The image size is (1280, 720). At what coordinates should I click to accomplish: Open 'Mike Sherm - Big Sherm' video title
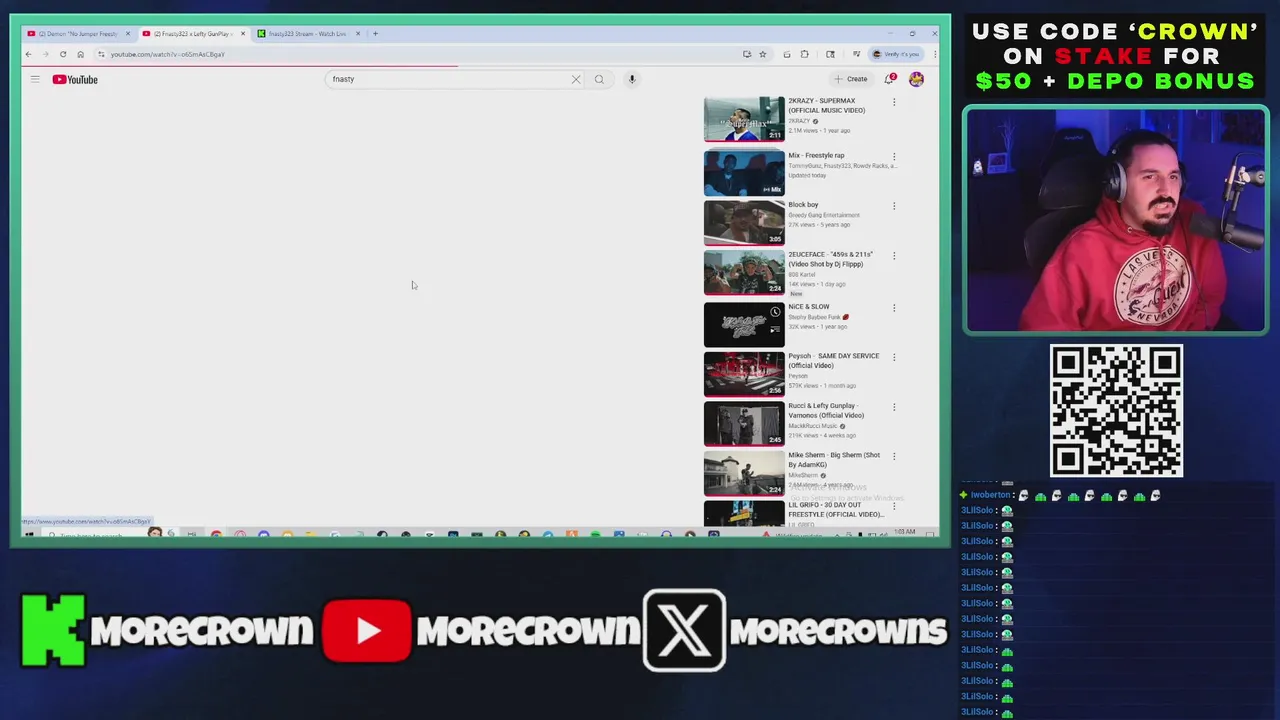point(834,459)
